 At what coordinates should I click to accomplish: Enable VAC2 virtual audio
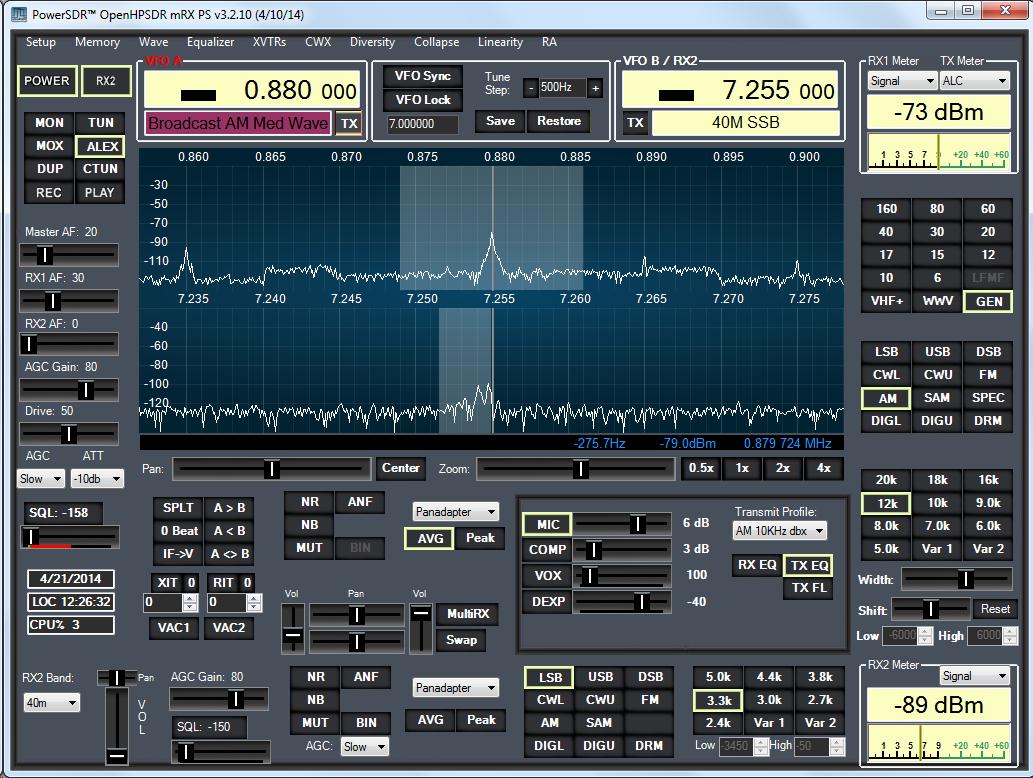point(229,628)
